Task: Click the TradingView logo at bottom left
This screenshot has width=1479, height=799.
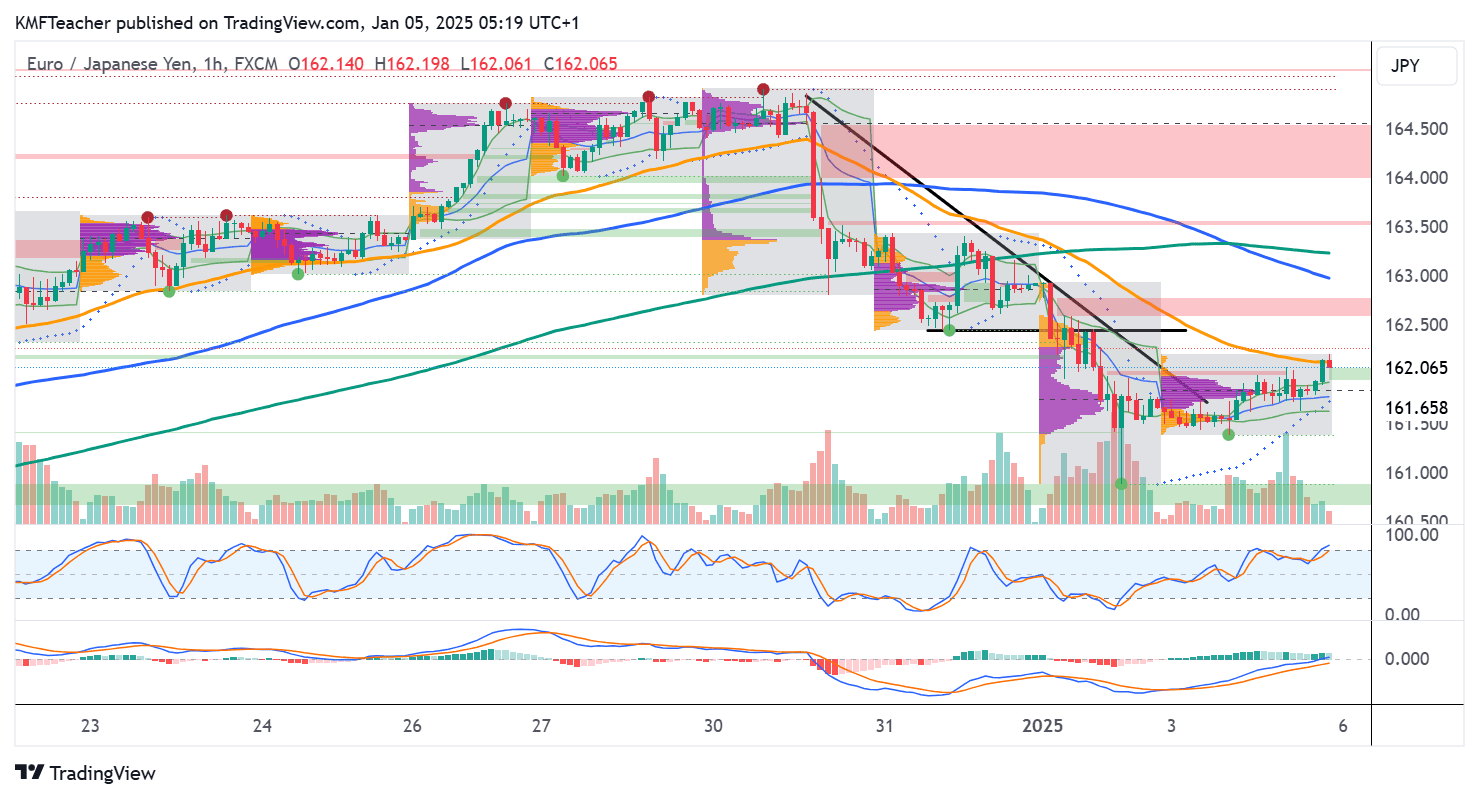Action: click(x=86, y=773)
